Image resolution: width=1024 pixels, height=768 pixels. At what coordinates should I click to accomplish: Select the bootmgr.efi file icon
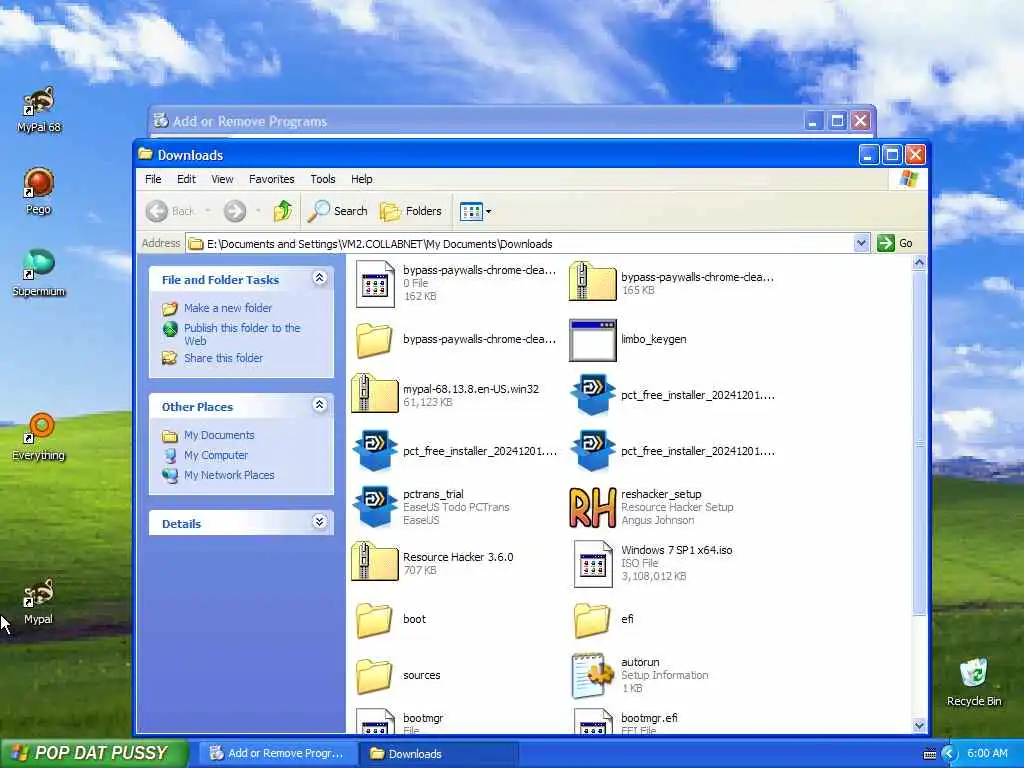[593, 722]
